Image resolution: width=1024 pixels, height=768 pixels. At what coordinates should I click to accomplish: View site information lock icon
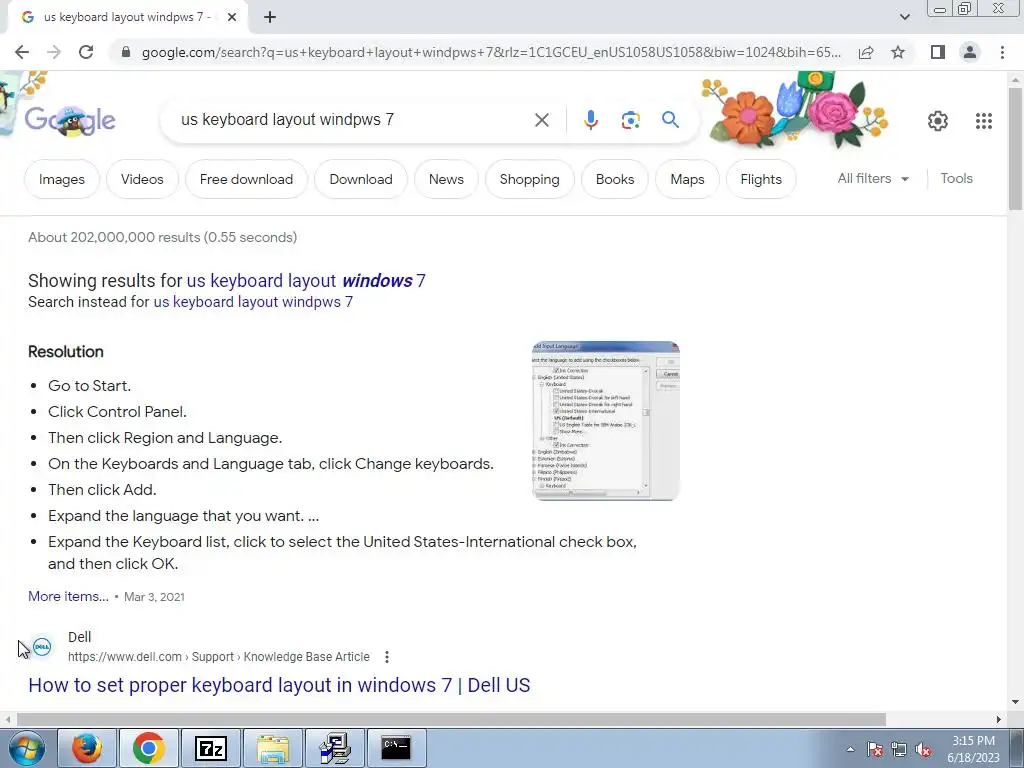[x=126, y=52]
